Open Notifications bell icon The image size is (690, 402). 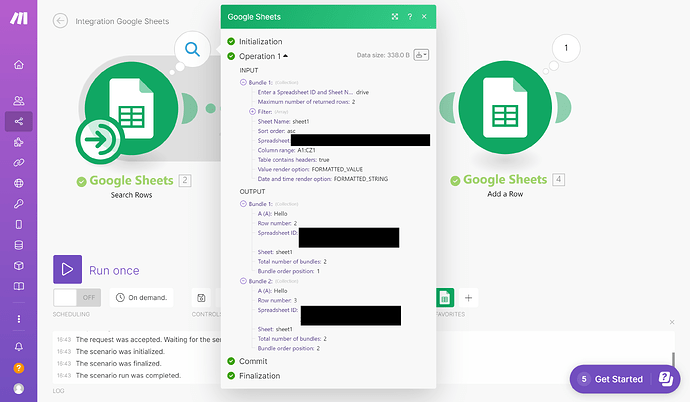tap(19, 347)
